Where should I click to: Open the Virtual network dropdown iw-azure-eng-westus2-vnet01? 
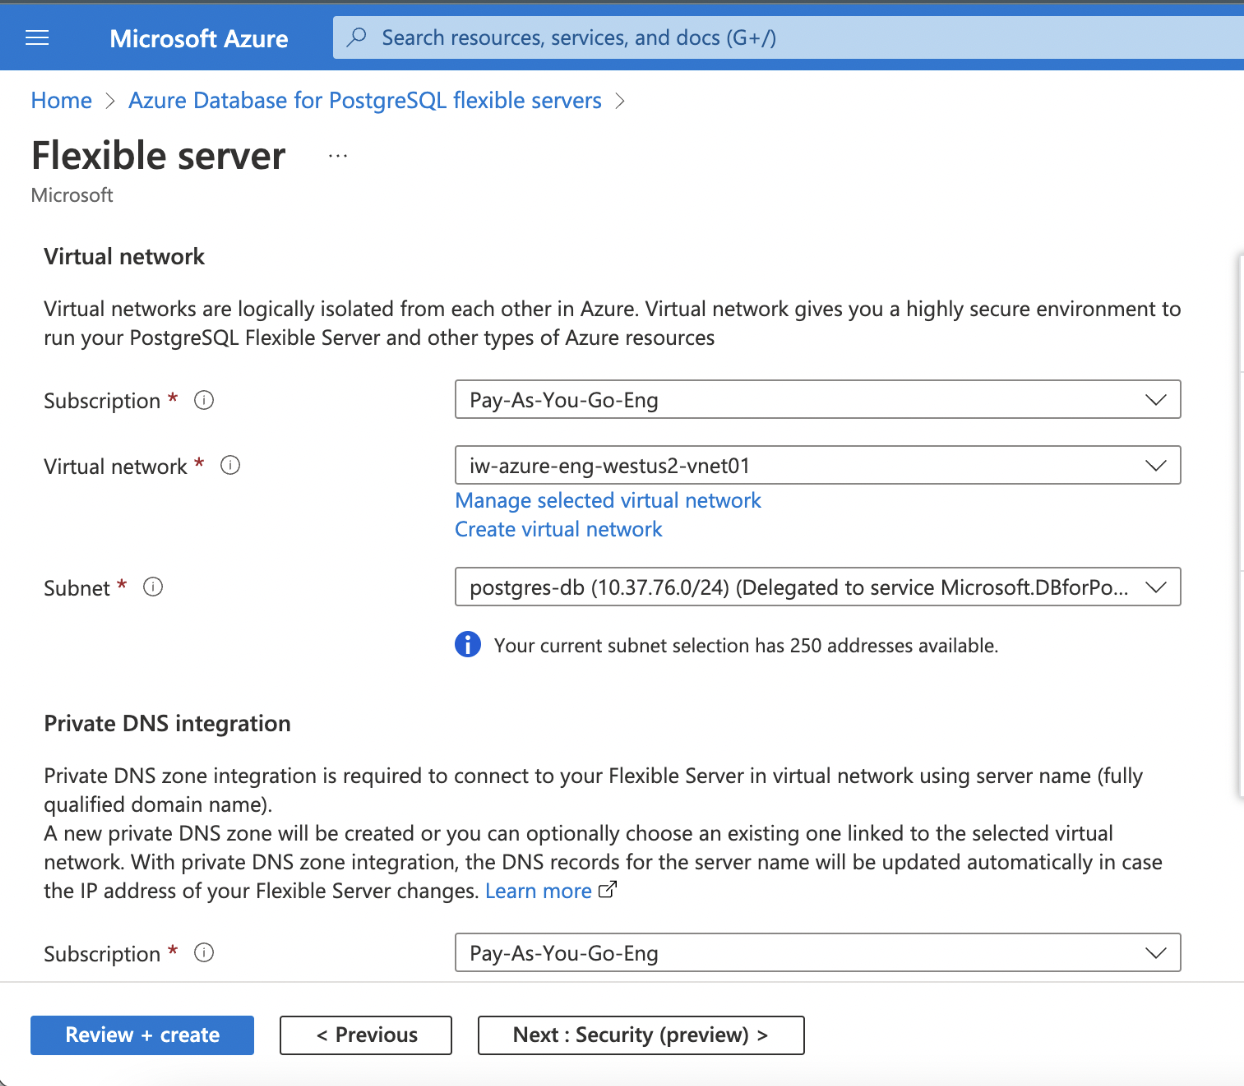tap(818, 465)
